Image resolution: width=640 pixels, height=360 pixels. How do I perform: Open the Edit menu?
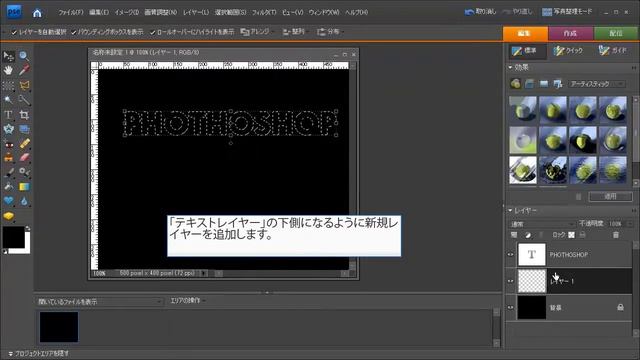click(99, 13)
